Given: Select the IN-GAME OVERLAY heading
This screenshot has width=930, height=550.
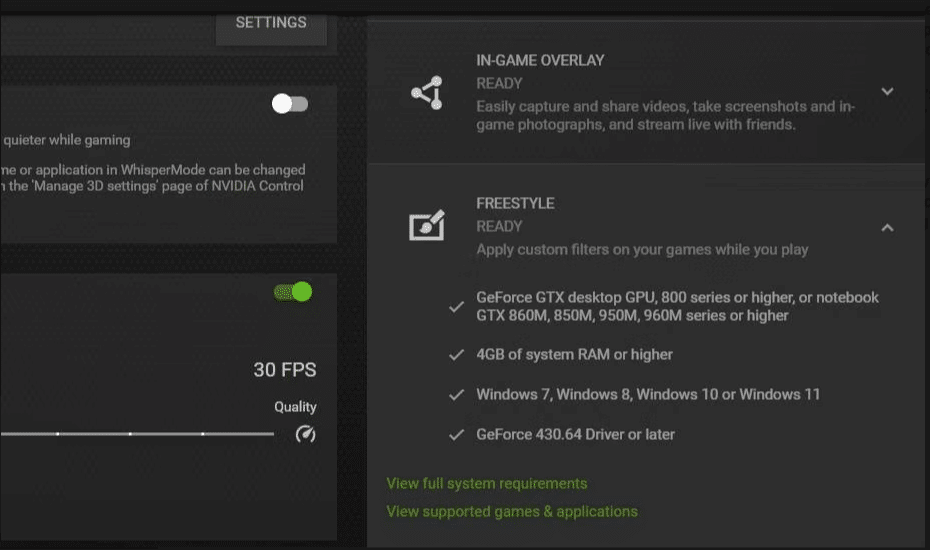Looking at the screenshot, I should tap(540, 61).
